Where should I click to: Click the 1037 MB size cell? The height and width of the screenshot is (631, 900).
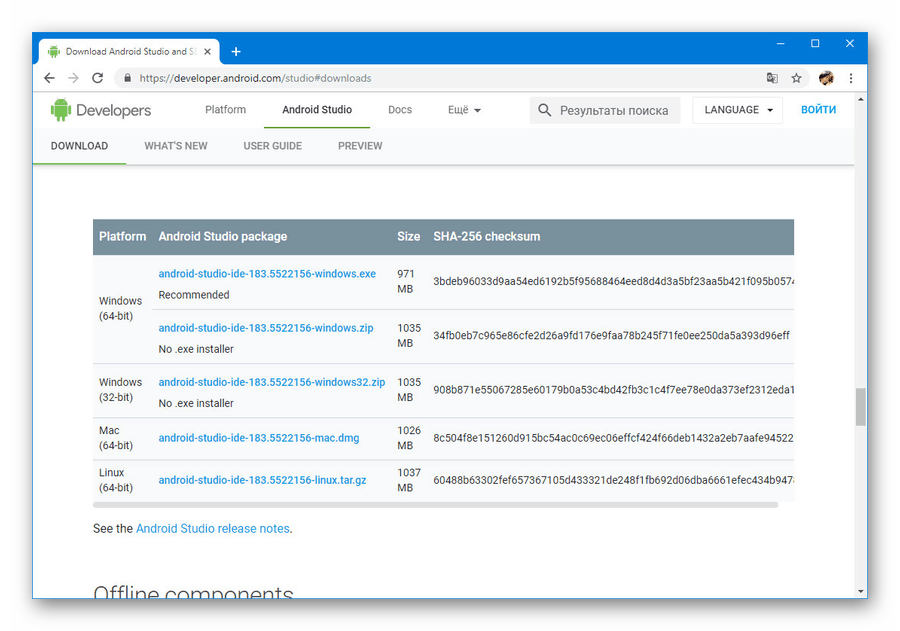[x=409, y=480]
